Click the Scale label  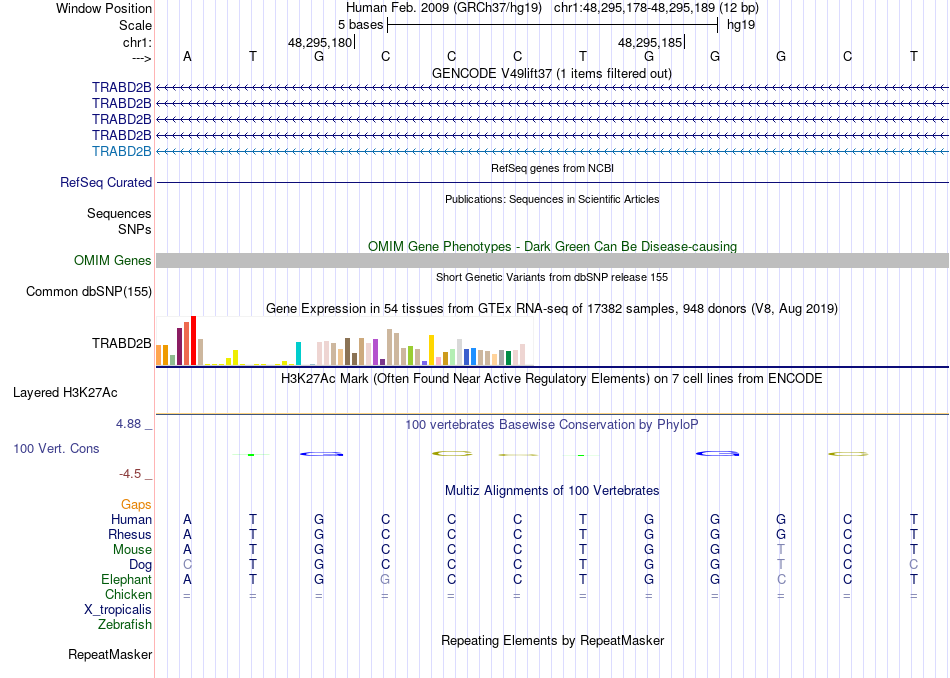tap(136, 25)
